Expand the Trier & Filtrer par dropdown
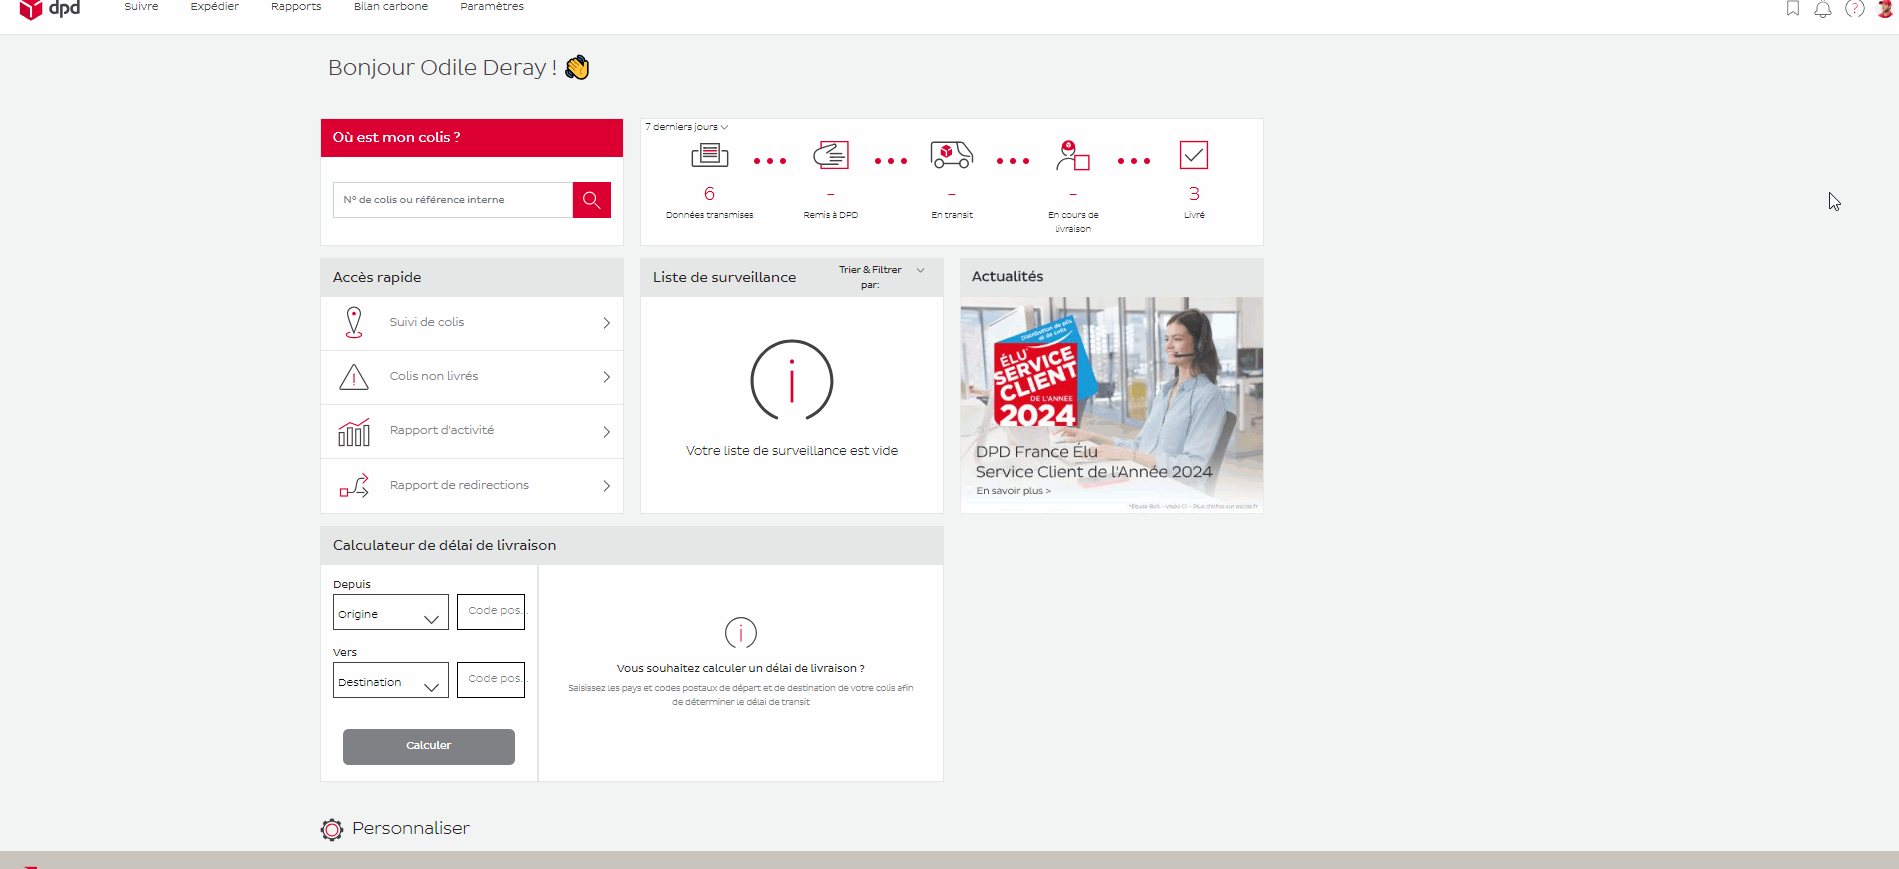Viewport: 1899px width, 869px height. (882, 277)
